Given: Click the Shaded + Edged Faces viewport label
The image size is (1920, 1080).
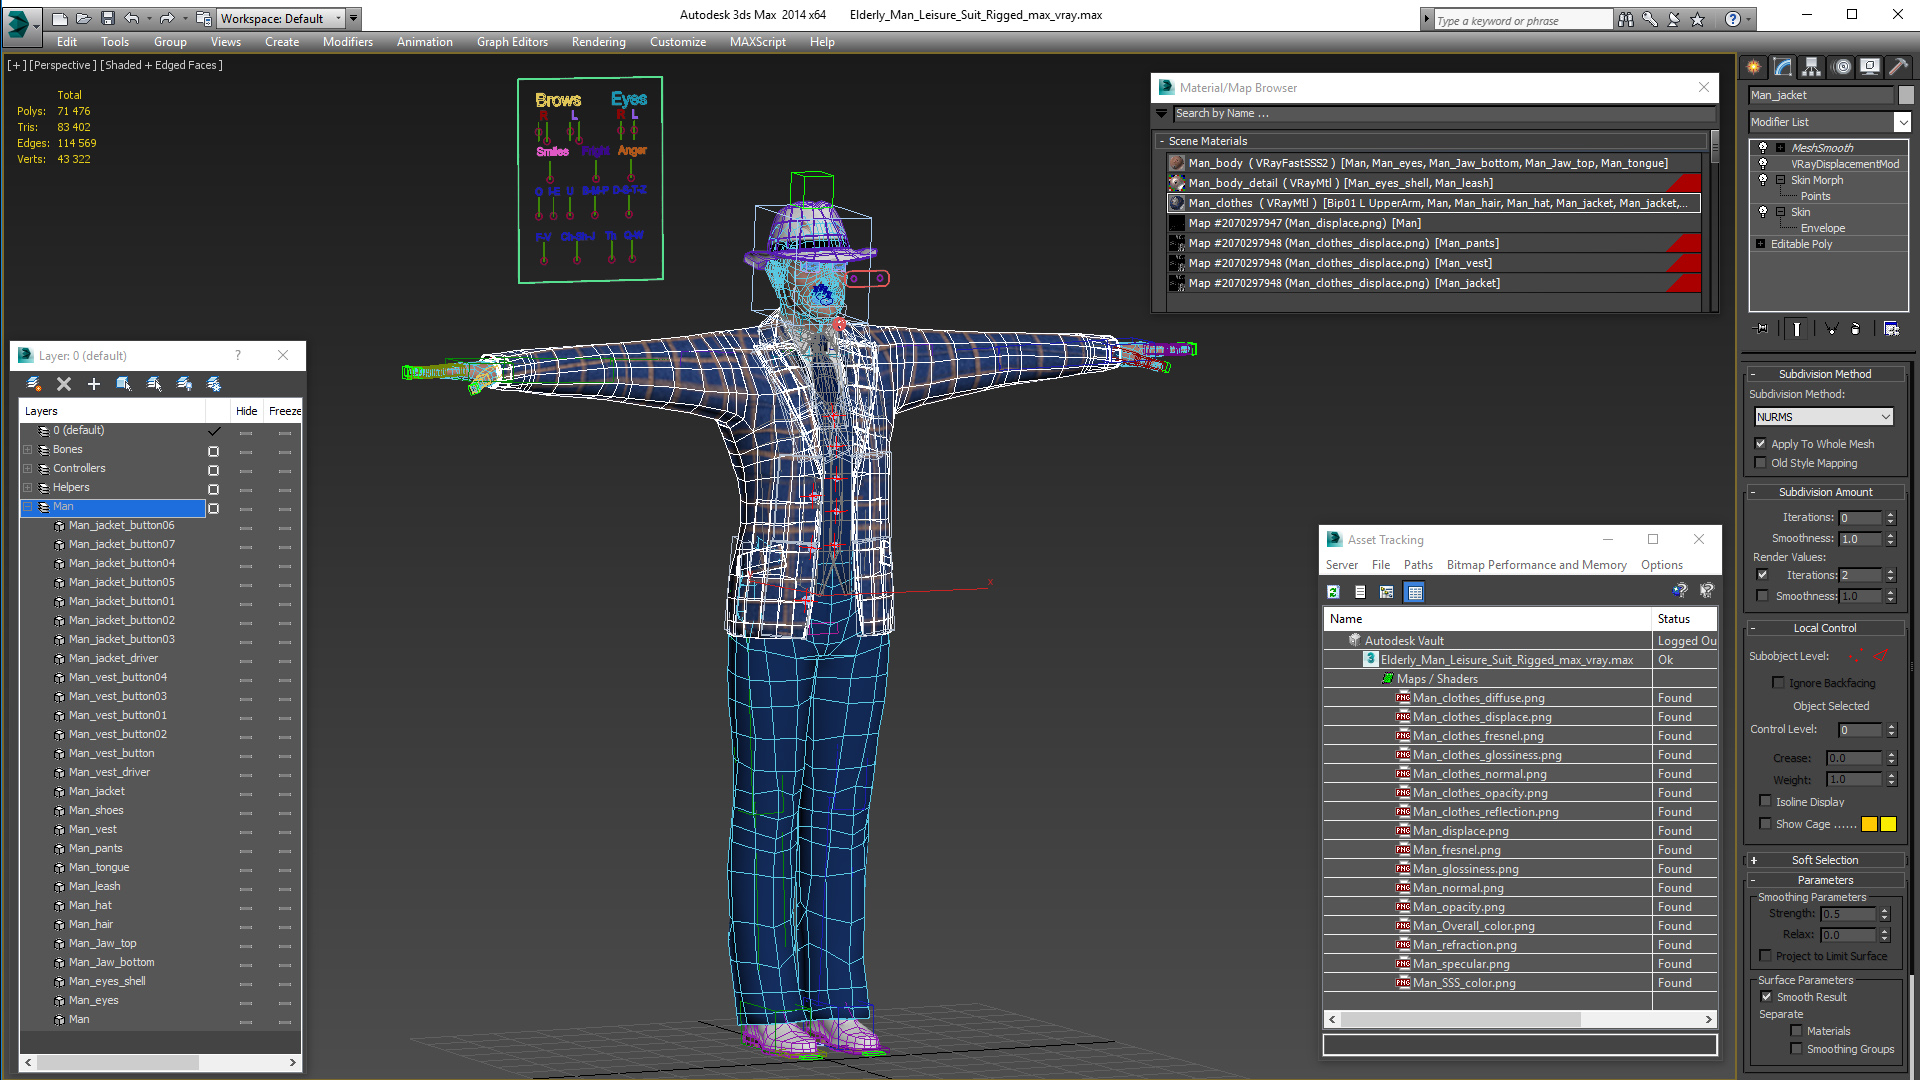Looking at the screenshot, I should click(x=162, y=65).
